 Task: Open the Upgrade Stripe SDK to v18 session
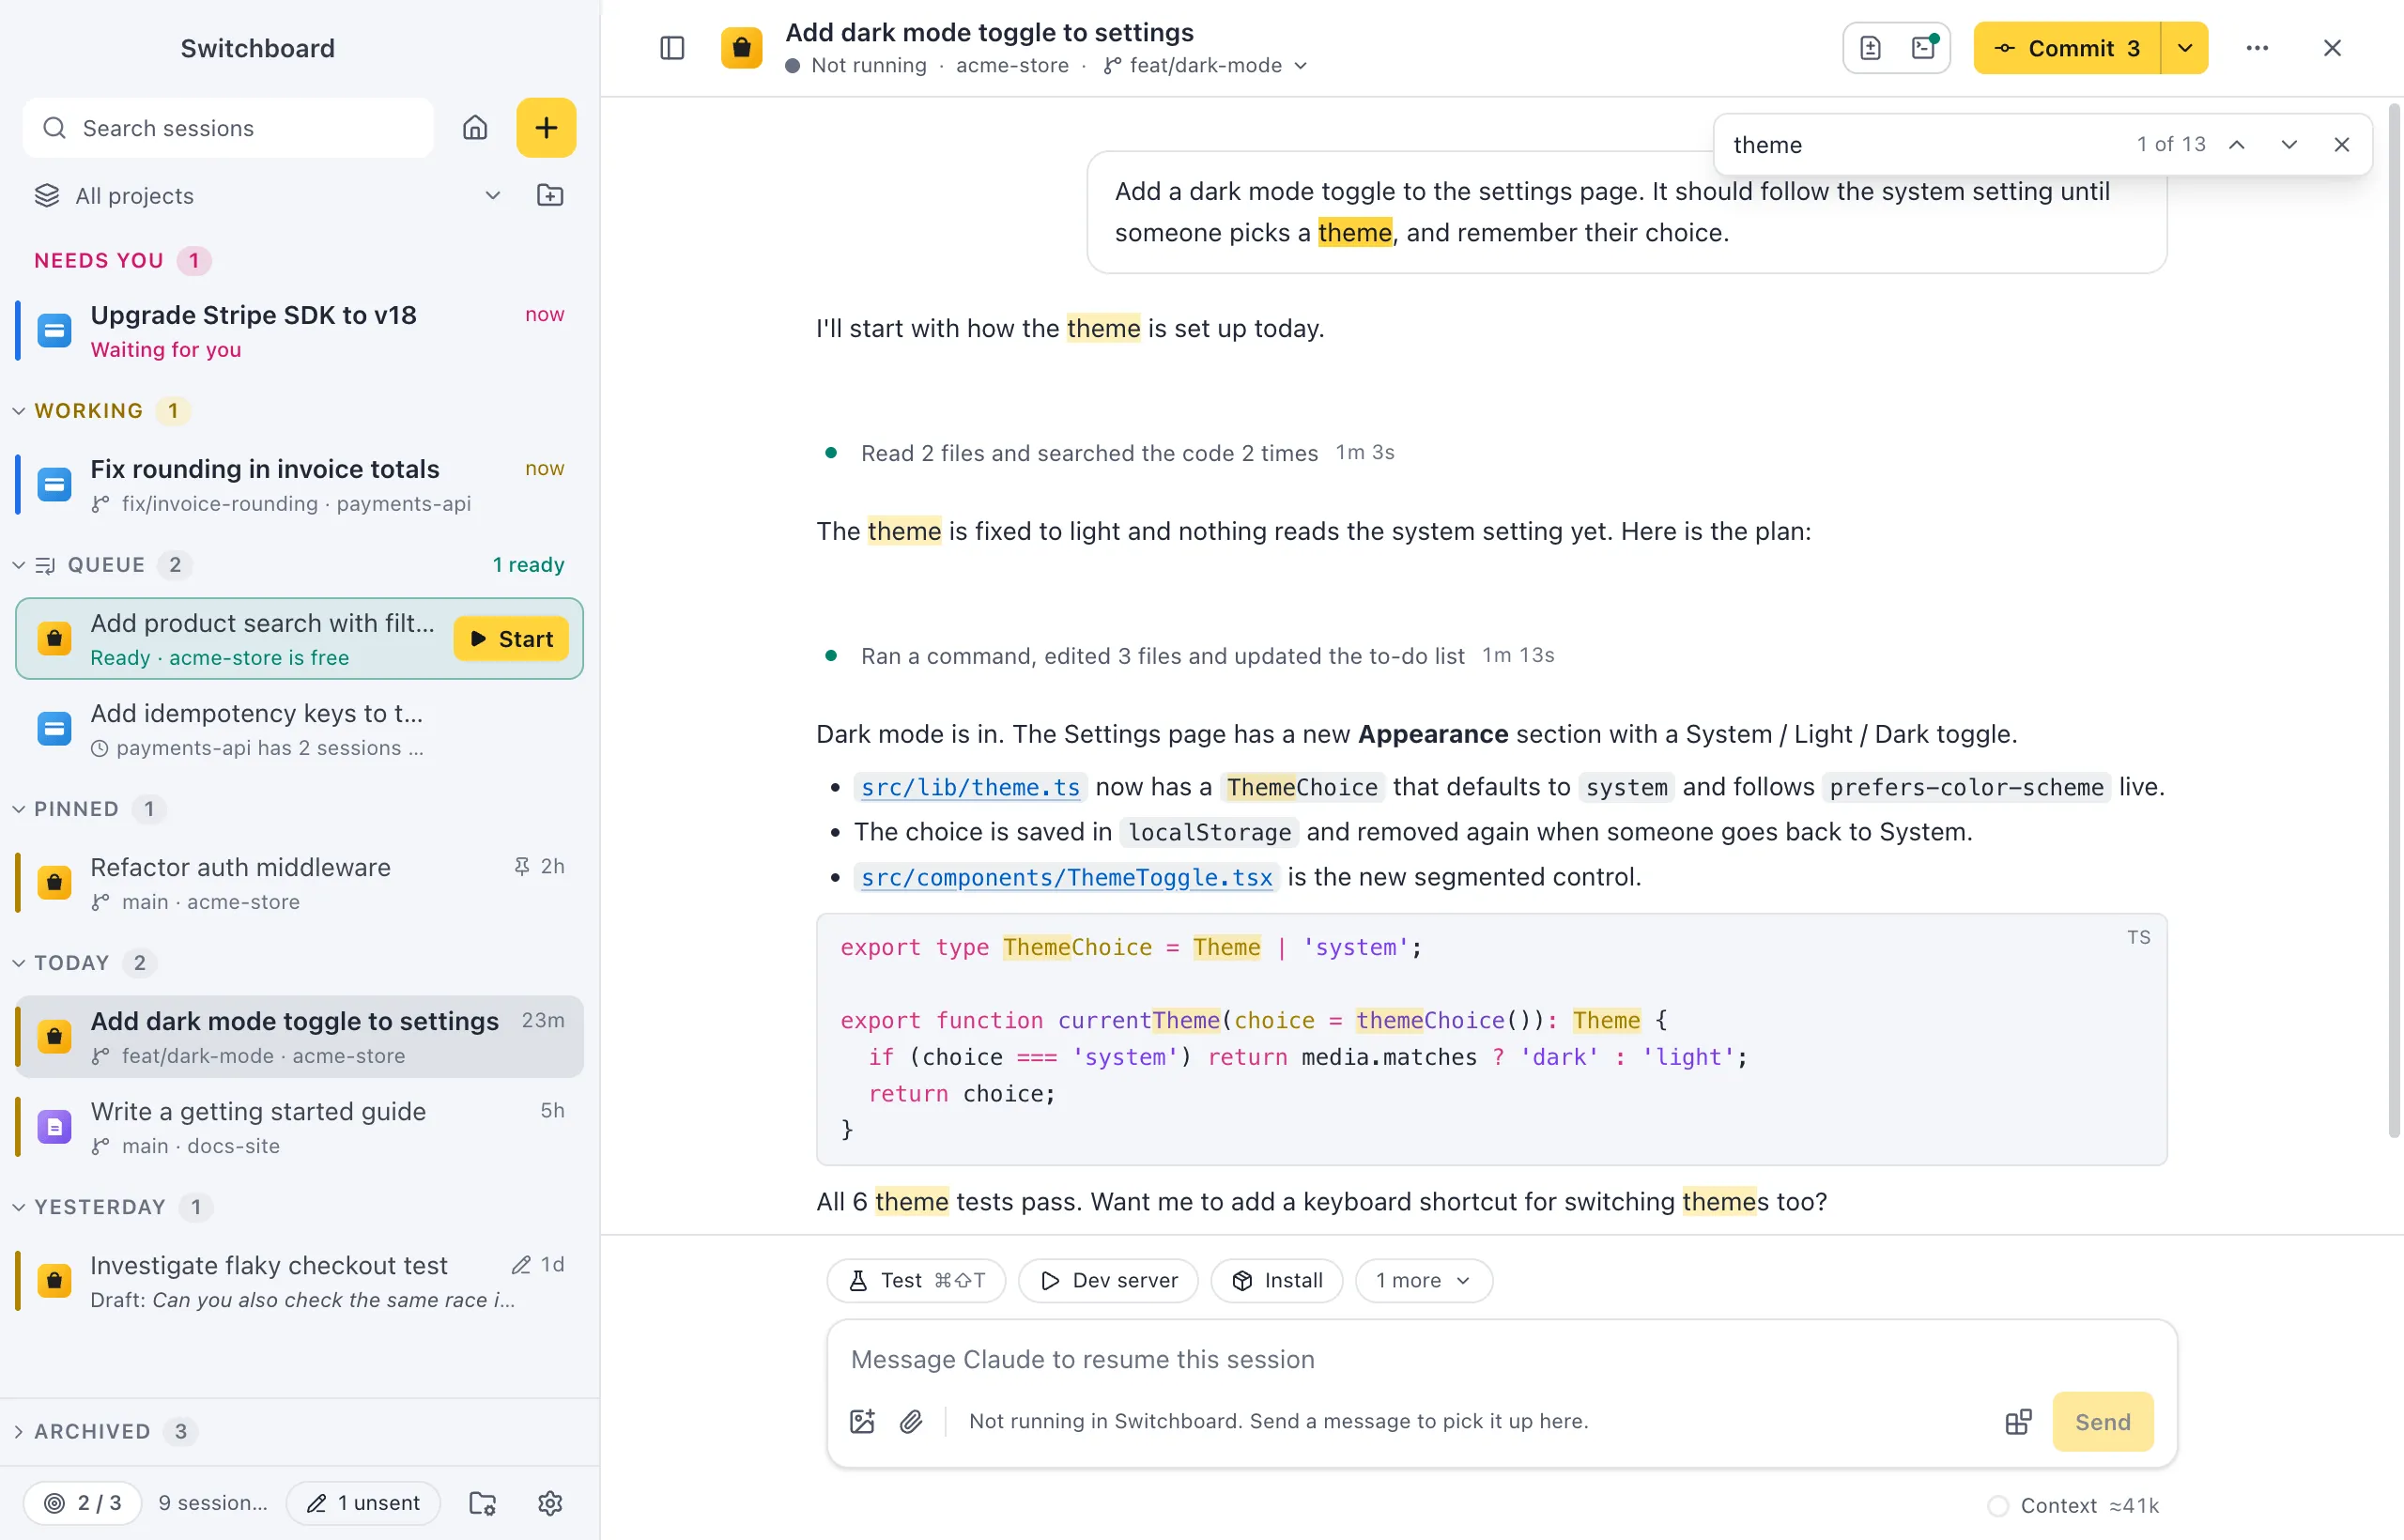298,331
